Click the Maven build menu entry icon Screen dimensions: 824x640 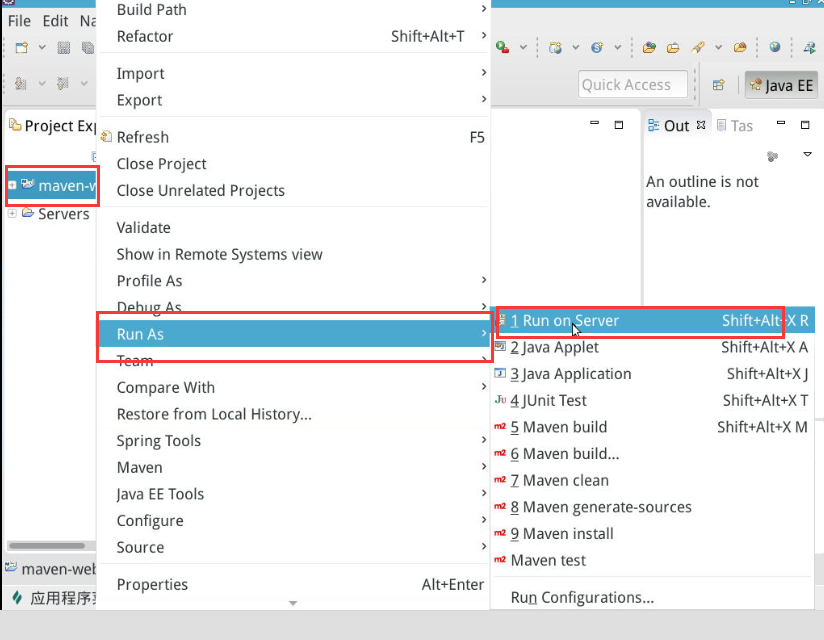coord(500,427)
